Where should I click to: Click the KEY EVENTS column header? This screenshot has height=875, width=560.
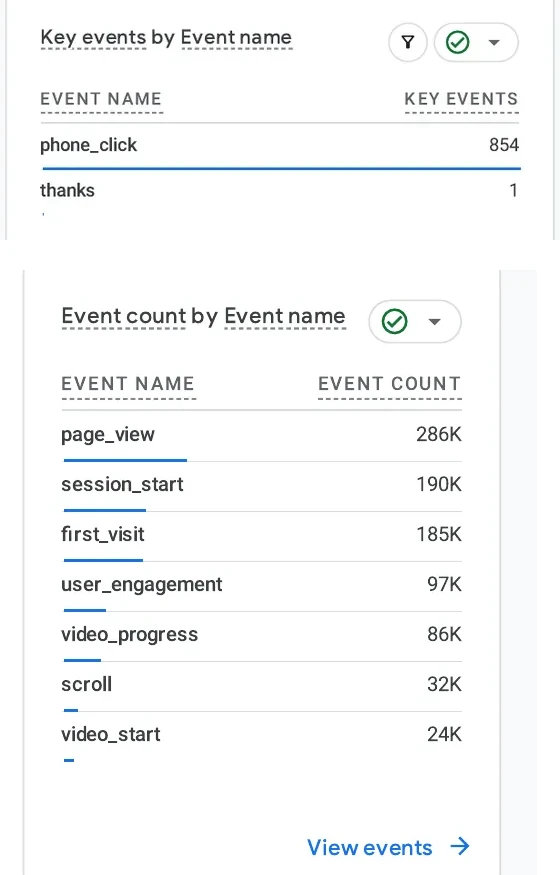point(461,99)
